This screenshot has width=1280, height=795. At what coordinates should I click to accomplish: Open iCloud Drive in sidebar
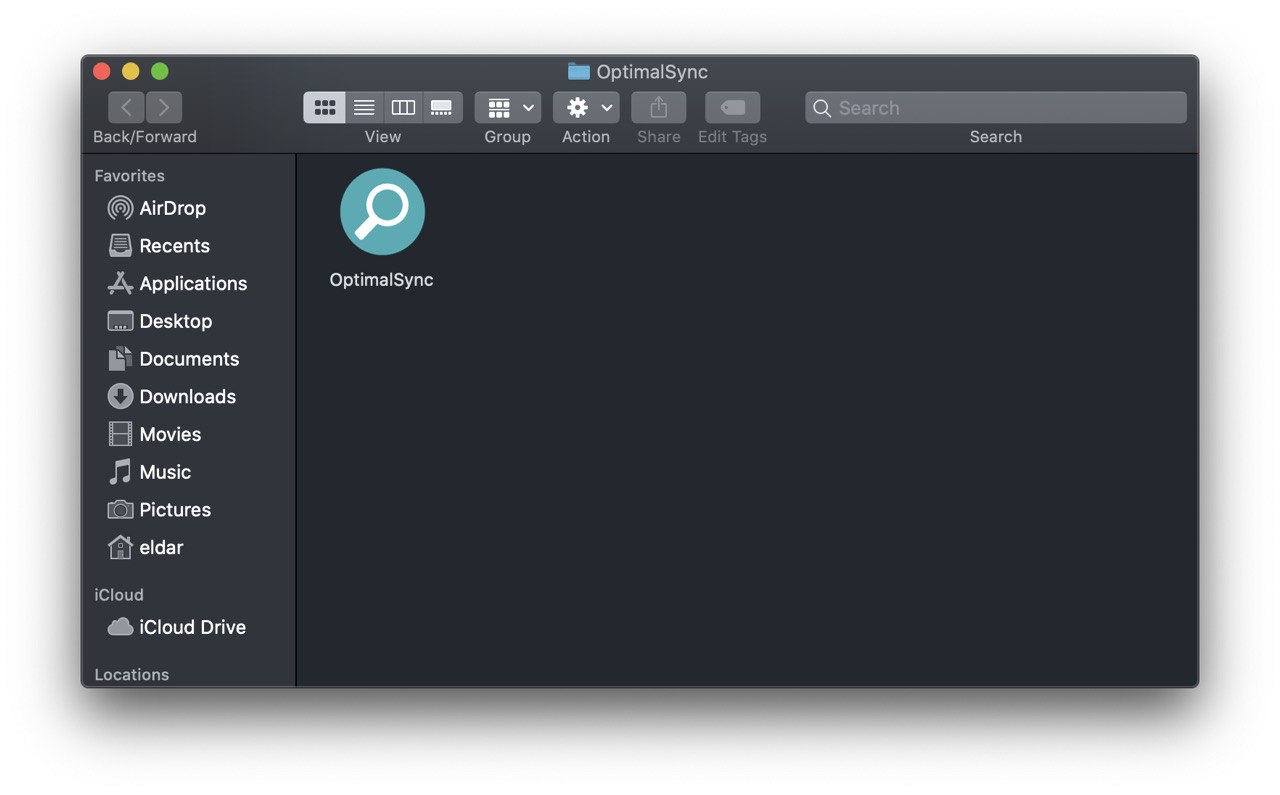point(176,627)
